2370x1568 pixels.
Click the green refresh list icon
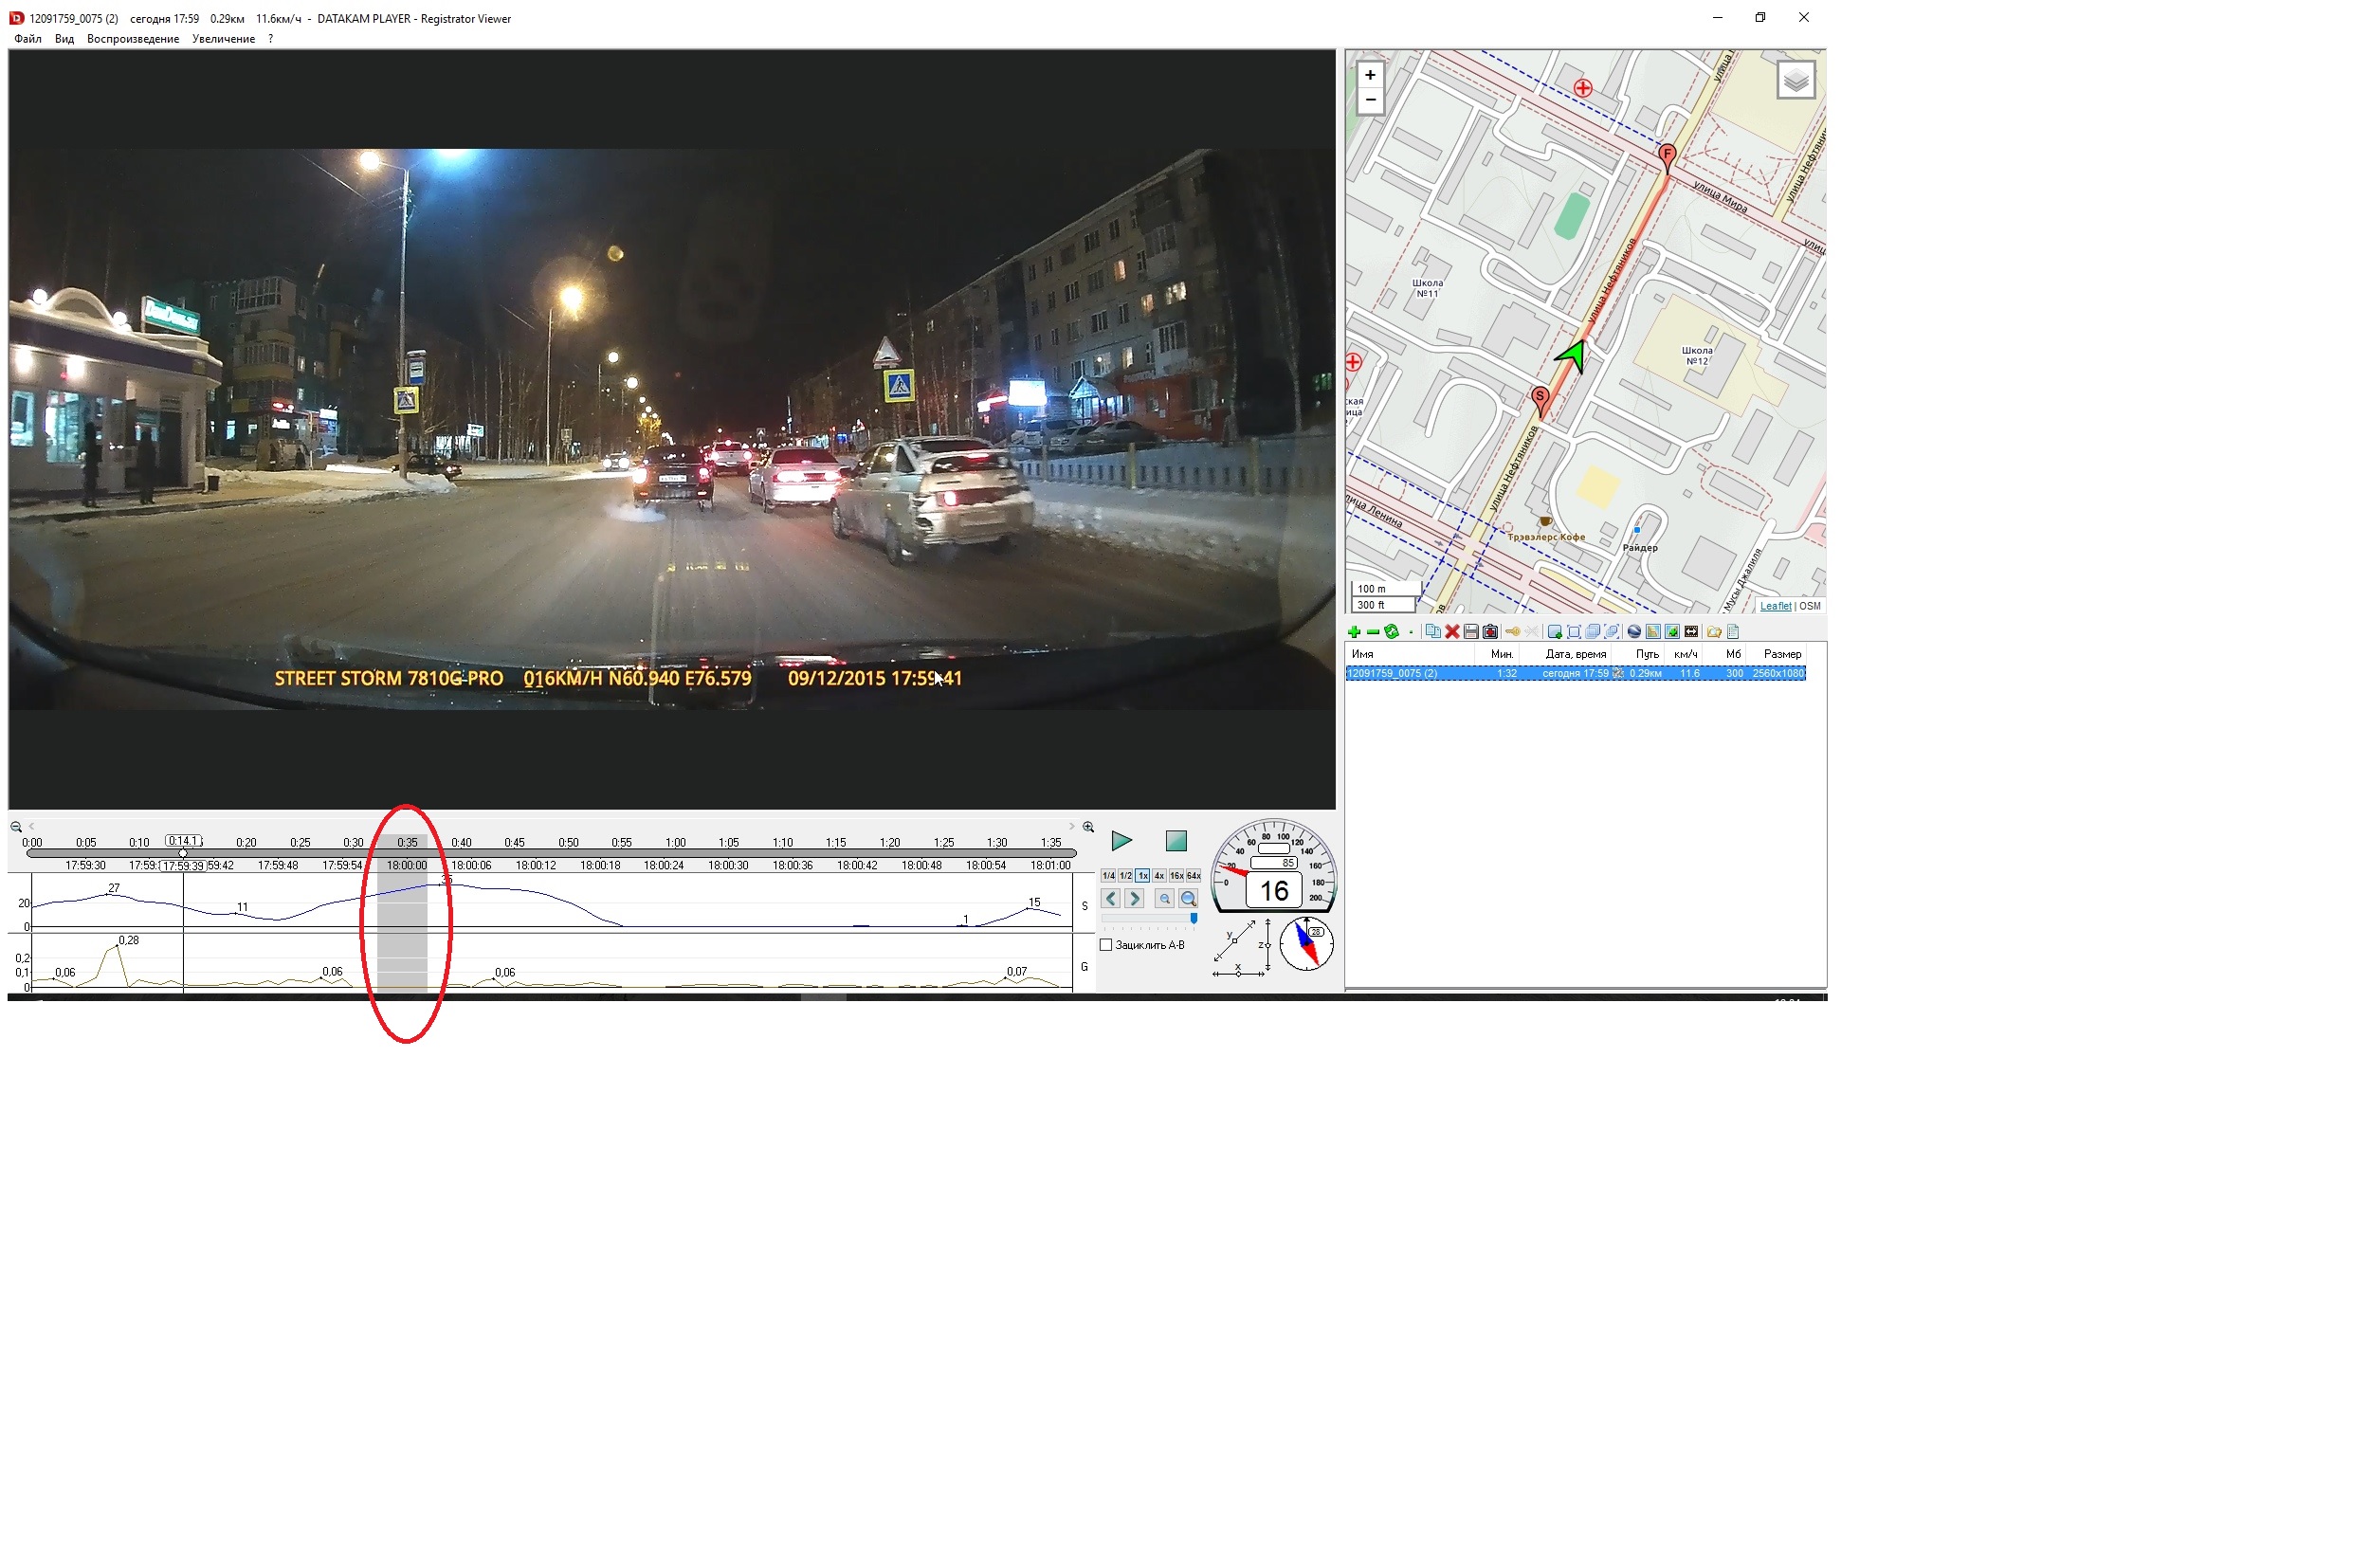[1391, 632]
